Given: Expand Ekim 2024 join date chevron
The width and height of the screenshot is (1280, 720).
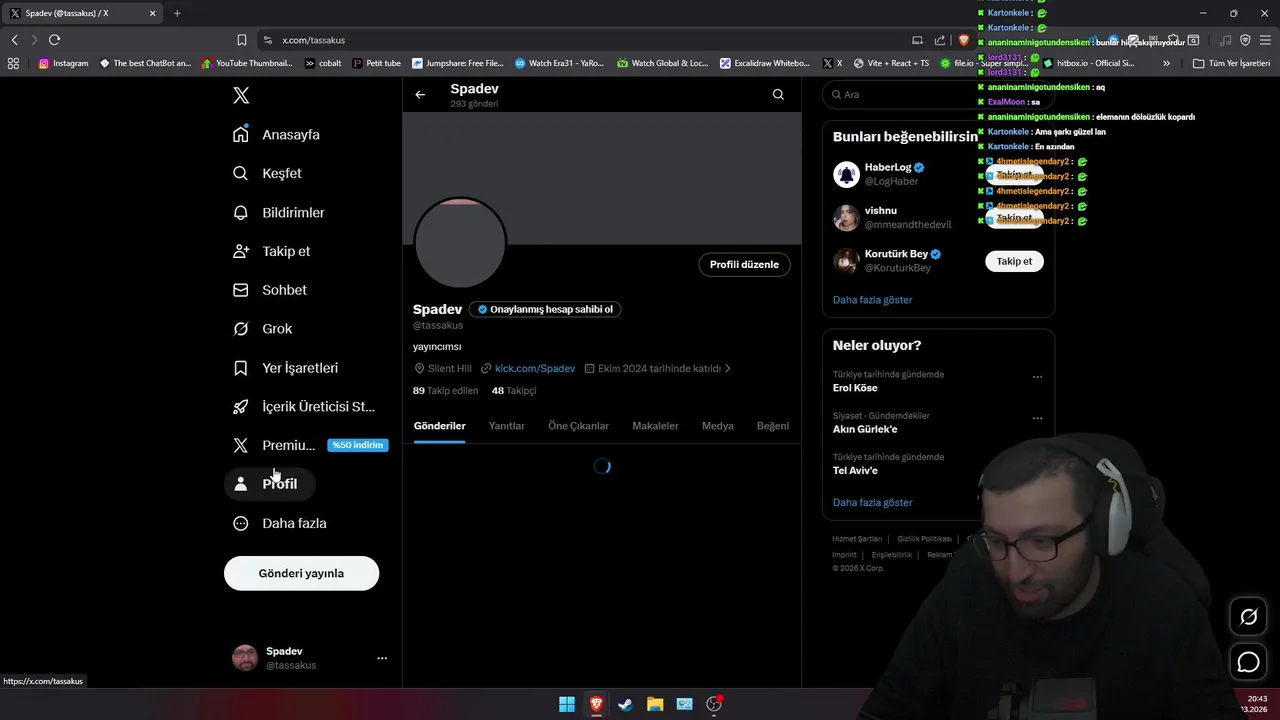Looking at the screenshot, I should click(x=727, y=369).
